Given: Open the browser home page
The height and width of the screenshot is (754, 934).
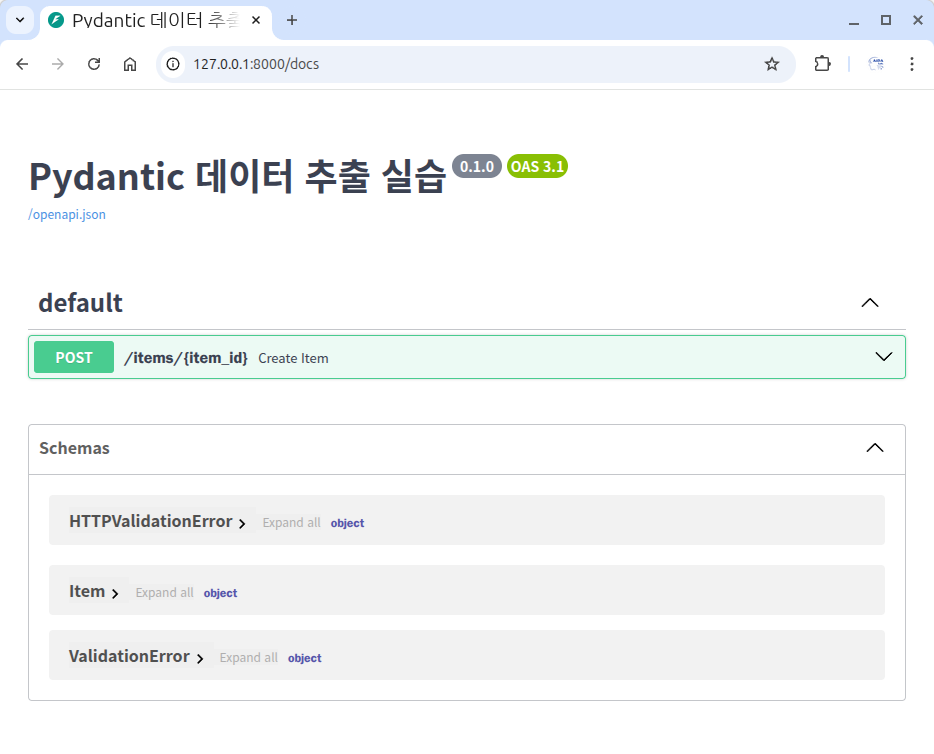Looking at the screenshot, I should point(130,64).
